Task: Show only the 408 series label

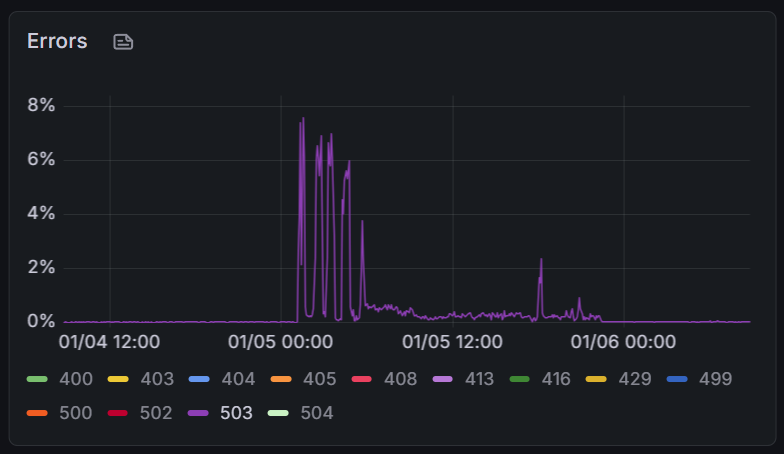Action: point(399,379)
